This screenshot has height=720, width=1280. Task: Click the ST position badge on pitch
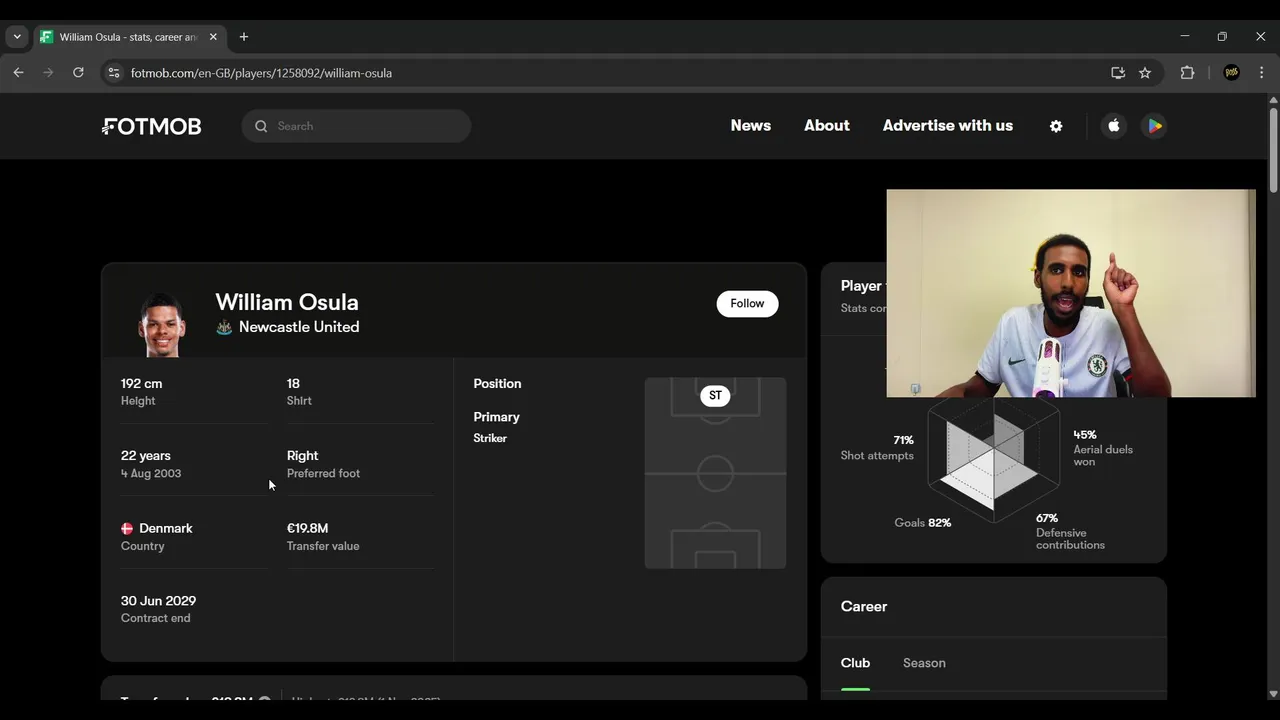click(715, 396)
